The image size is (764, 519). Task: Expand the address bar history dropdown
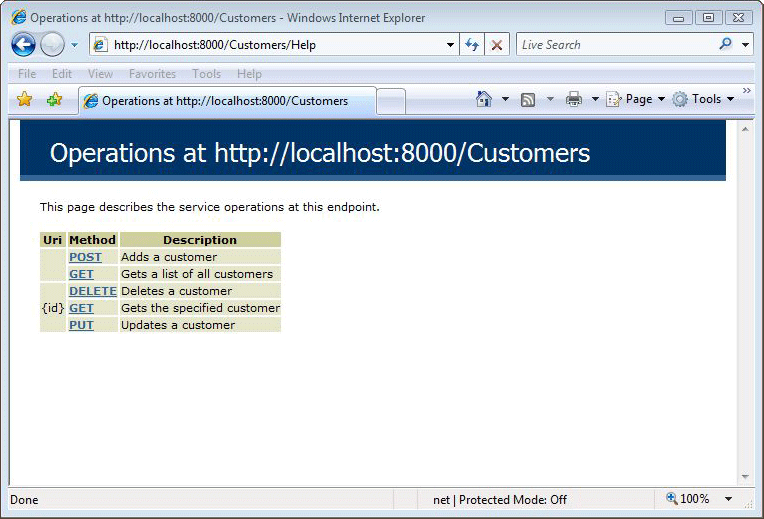450,45
